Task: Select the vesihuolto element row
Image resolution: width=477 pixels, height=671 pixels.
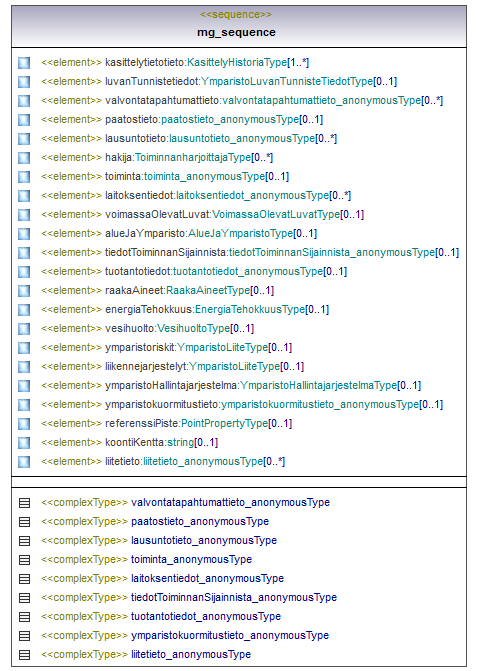Action: pyautogui.click(x=239, y=329)
